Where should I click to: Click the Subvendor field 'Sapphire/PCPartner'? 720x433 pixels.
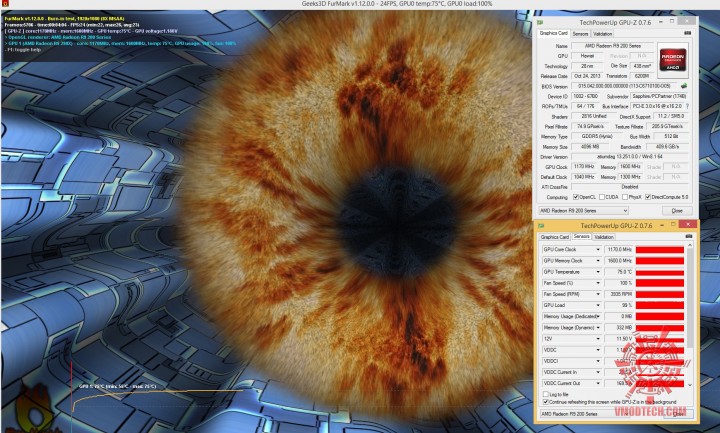658,96
